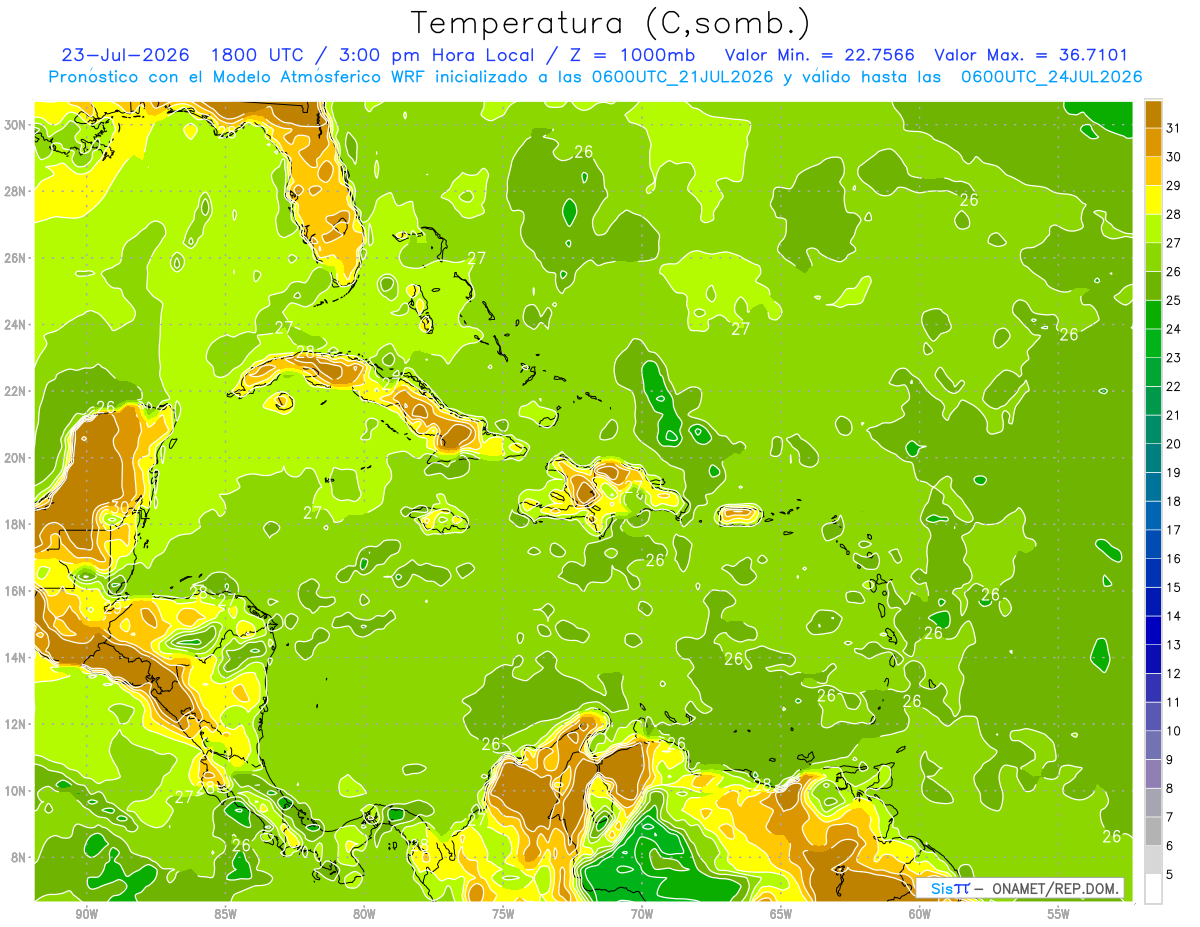Pick the light gray swatch between legend 5 and 6

pyautogui.click(x=1153, y=860)
